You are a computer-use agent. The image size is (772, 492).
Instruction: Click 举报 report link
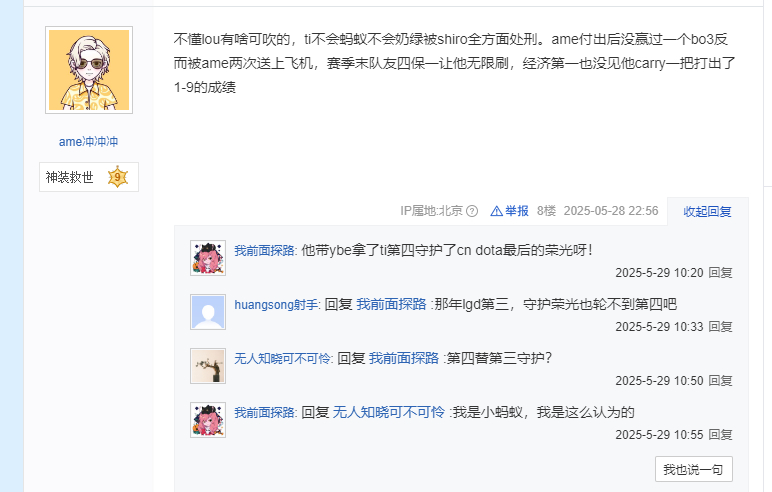pos(516,211)
